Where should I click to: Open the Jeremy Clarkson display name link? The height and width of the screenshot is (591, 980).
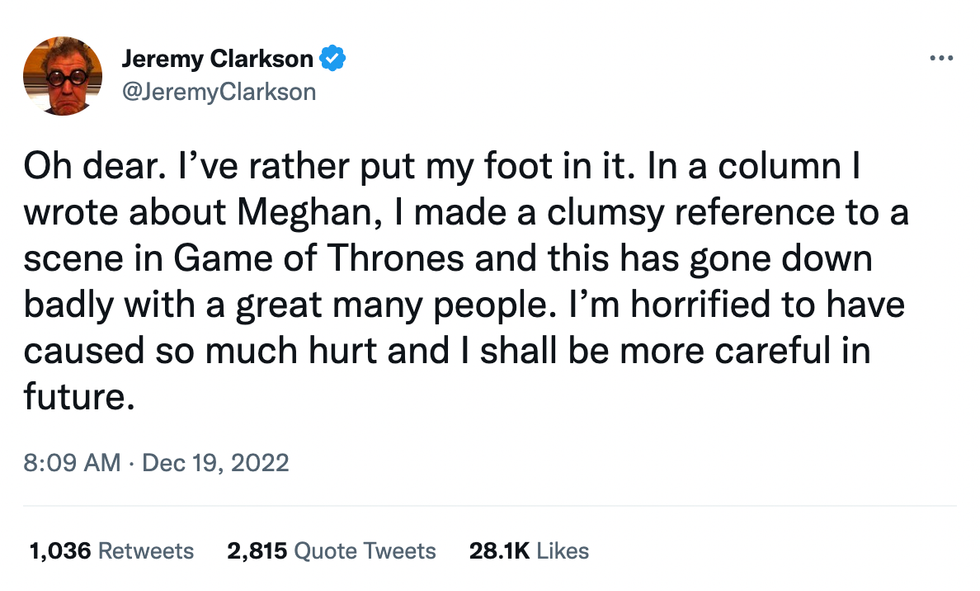pyautogui.click(x=217, y=59)
